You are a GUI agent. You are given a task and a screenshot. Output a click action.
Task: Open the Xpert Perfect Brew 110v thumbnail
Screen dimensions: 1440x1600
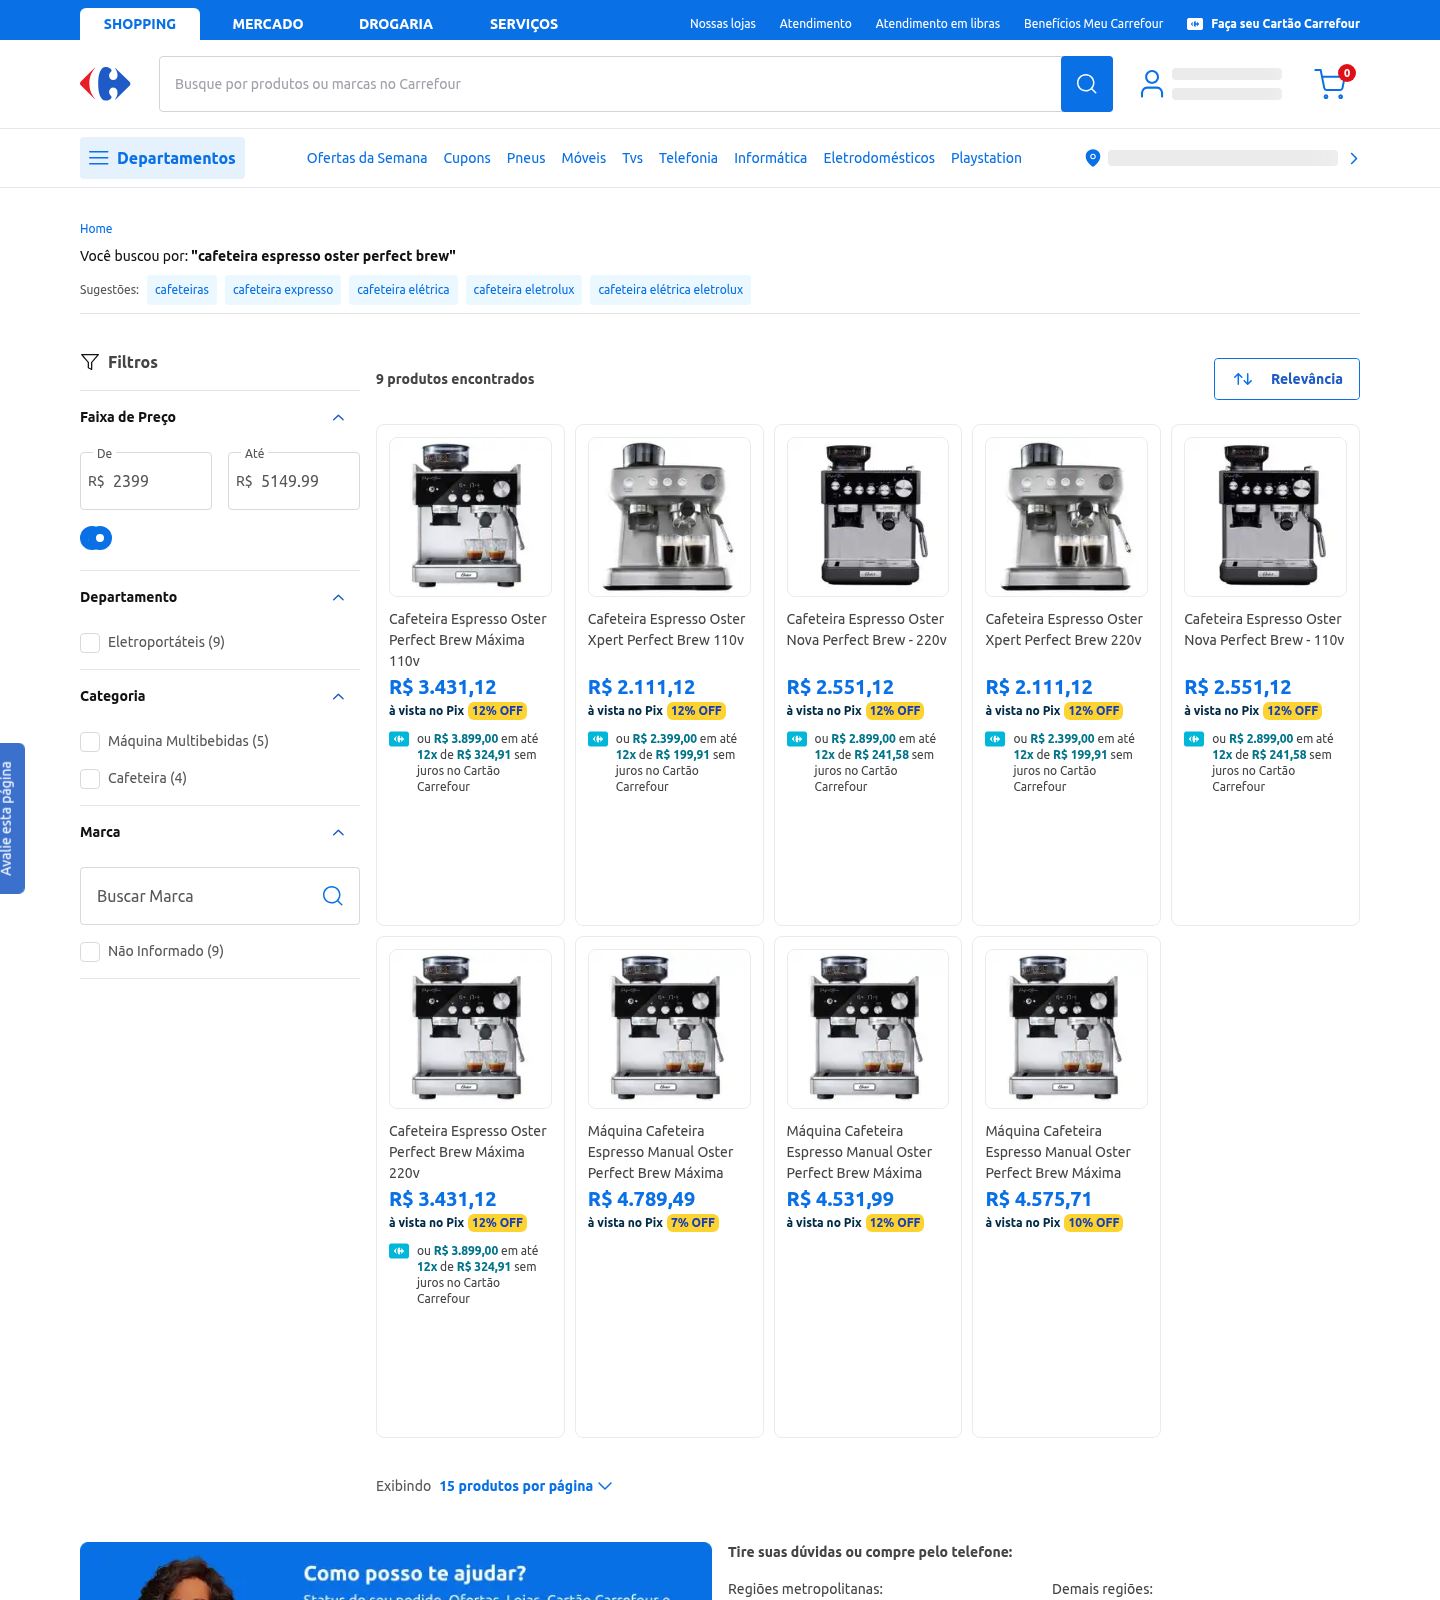pos(669,517)
